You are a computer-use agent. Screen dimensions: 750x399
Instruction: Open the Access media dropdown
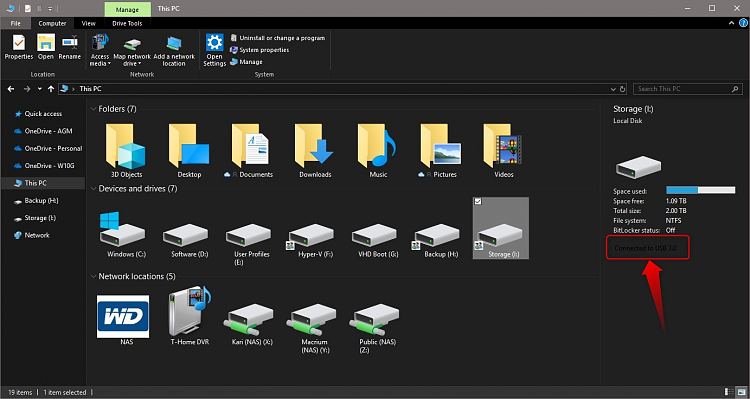click(100, 50)
